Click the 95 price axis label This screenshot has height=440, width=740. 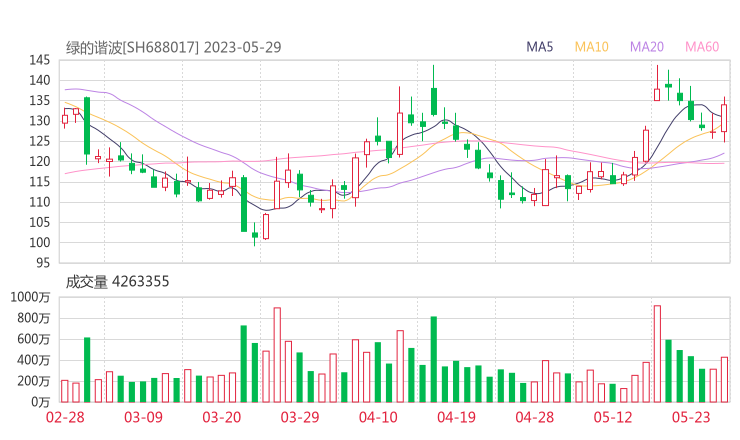[43, 263]
